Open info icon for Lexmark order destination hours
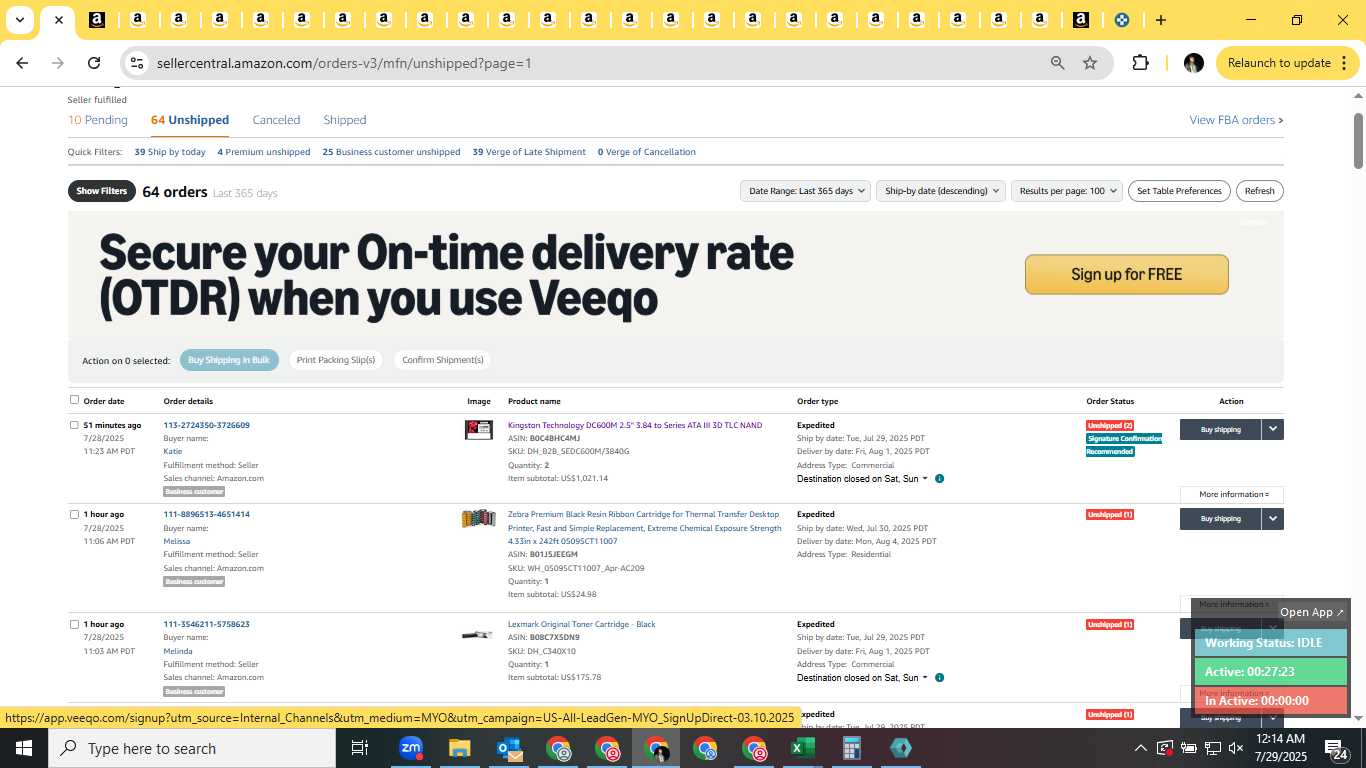This screenshot has width=1366, height=768. (x=939, y=678)
